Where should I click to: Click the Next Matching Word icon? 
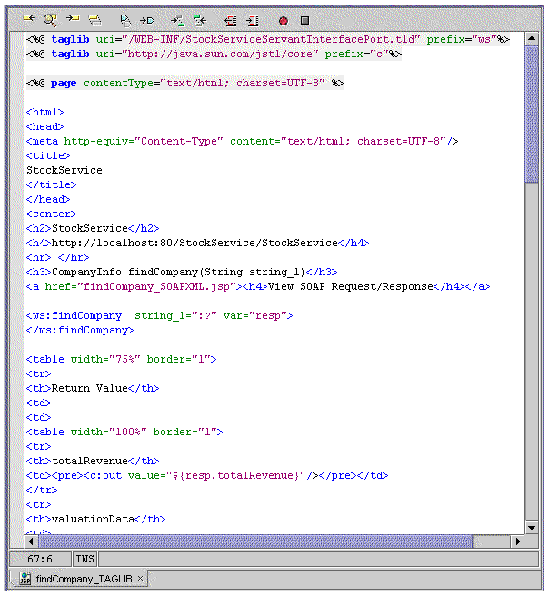(x=200, y=20)
